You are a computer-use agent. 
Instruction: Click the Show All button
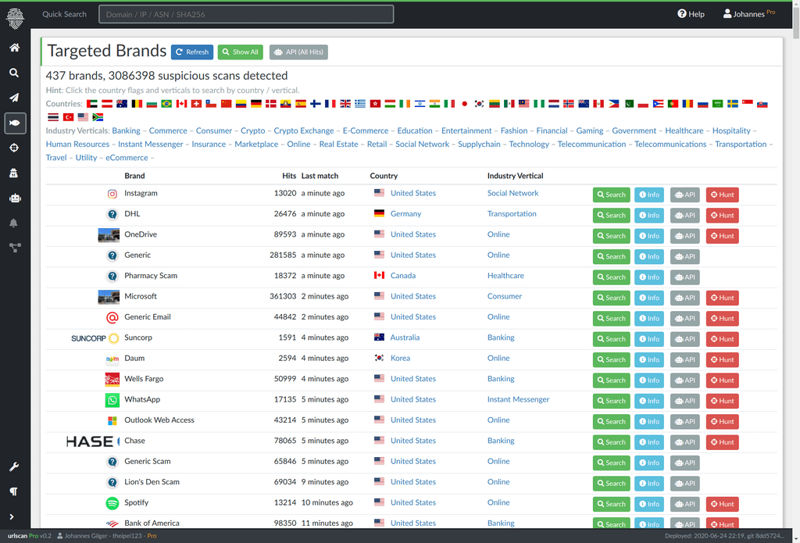pos(240,52)
